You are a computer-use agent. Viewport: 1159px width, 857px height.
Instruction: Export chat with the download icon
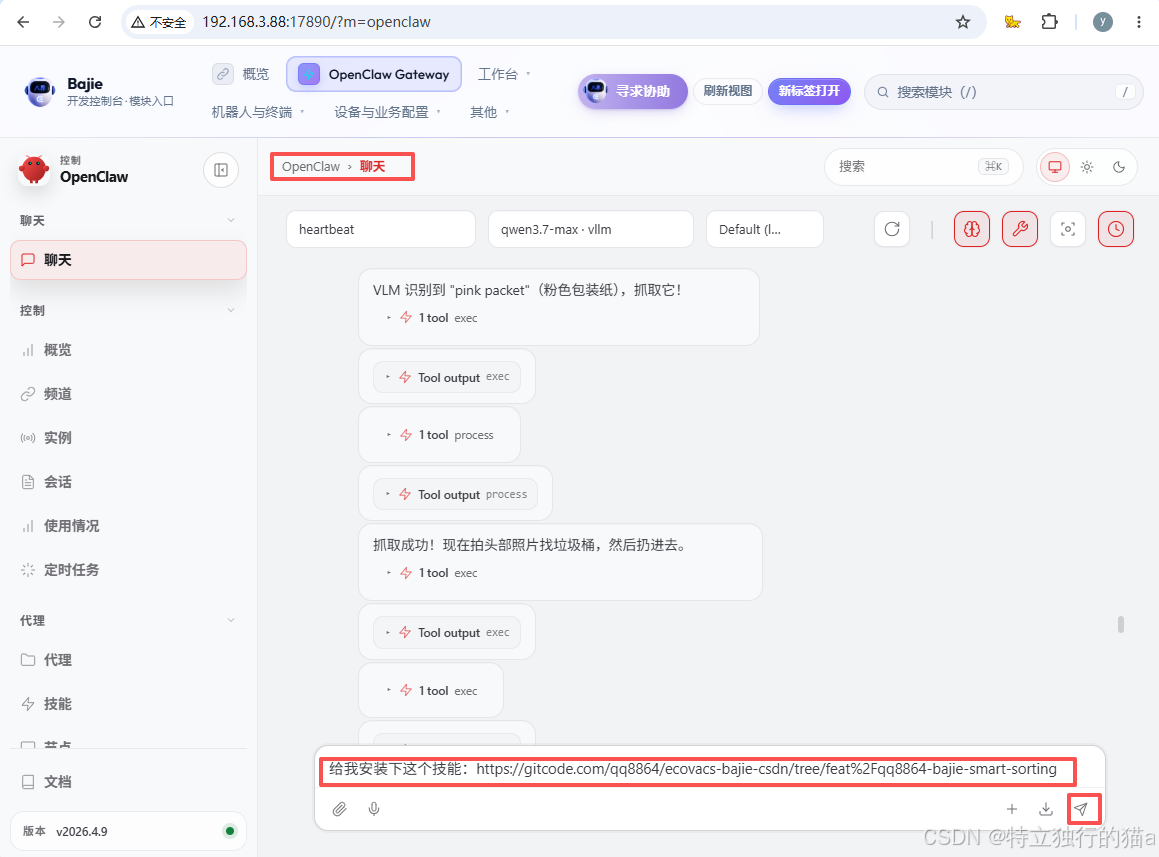[1046, 809]
